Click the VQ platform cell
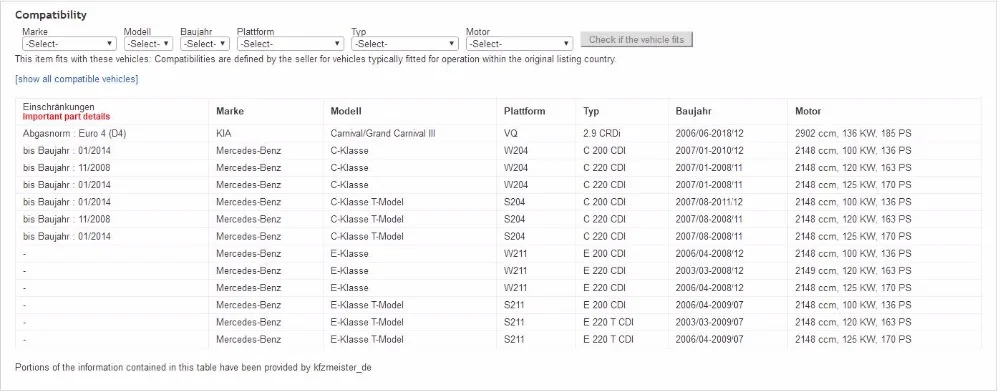The image size is (1000, 392). coord(510,134)
